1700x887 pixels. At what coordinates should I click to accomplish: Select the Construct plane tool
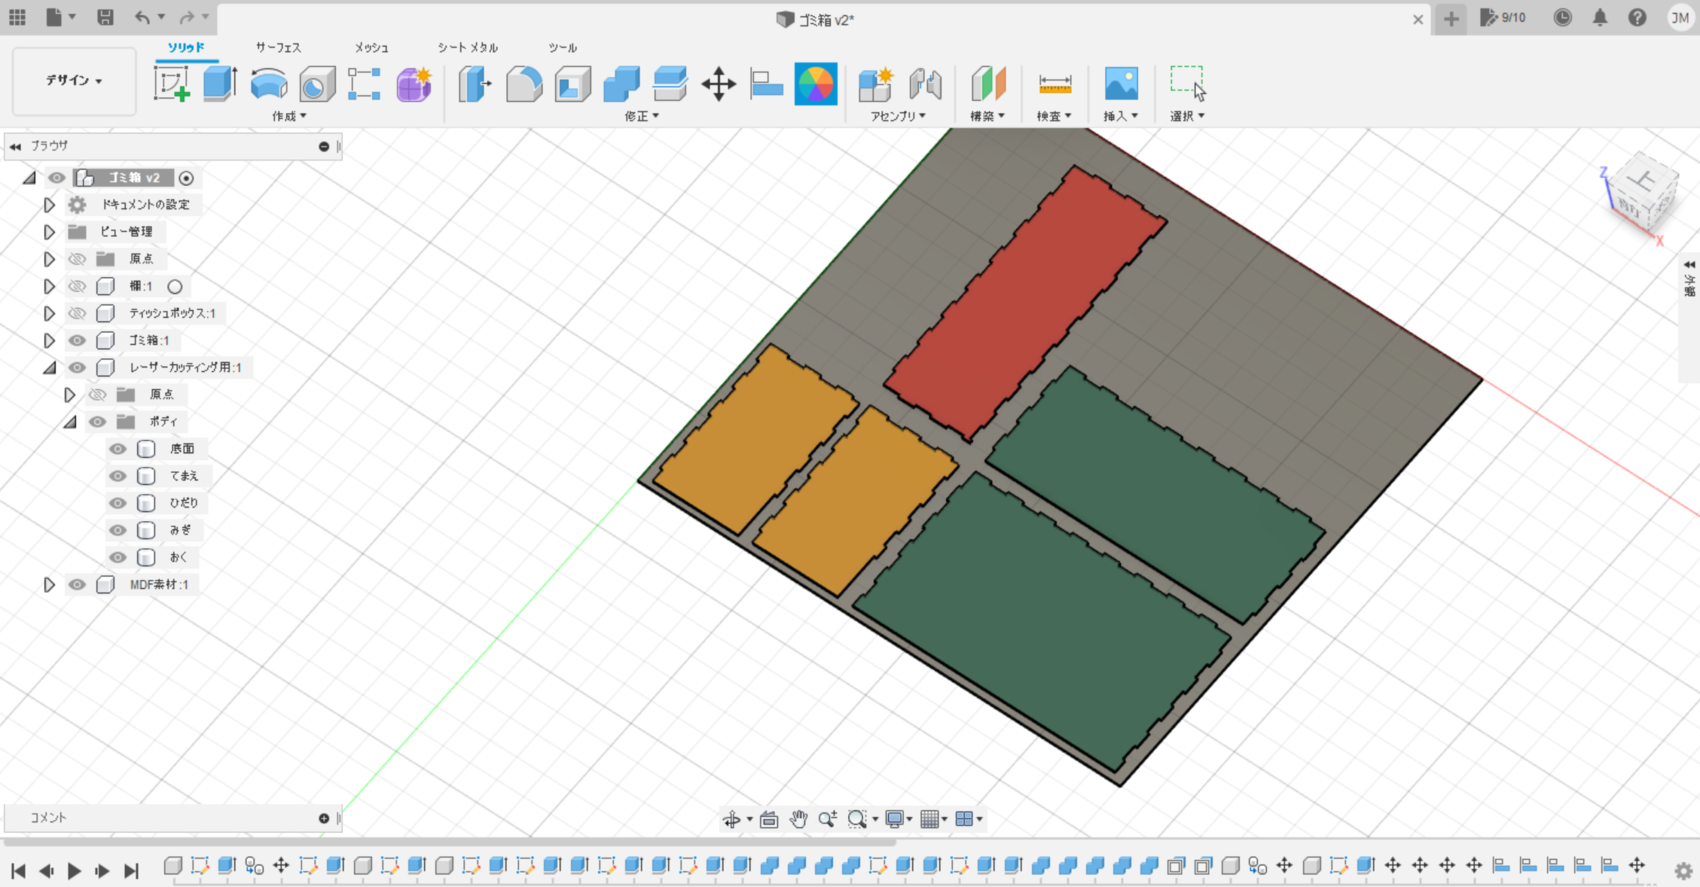click(988, 84)
